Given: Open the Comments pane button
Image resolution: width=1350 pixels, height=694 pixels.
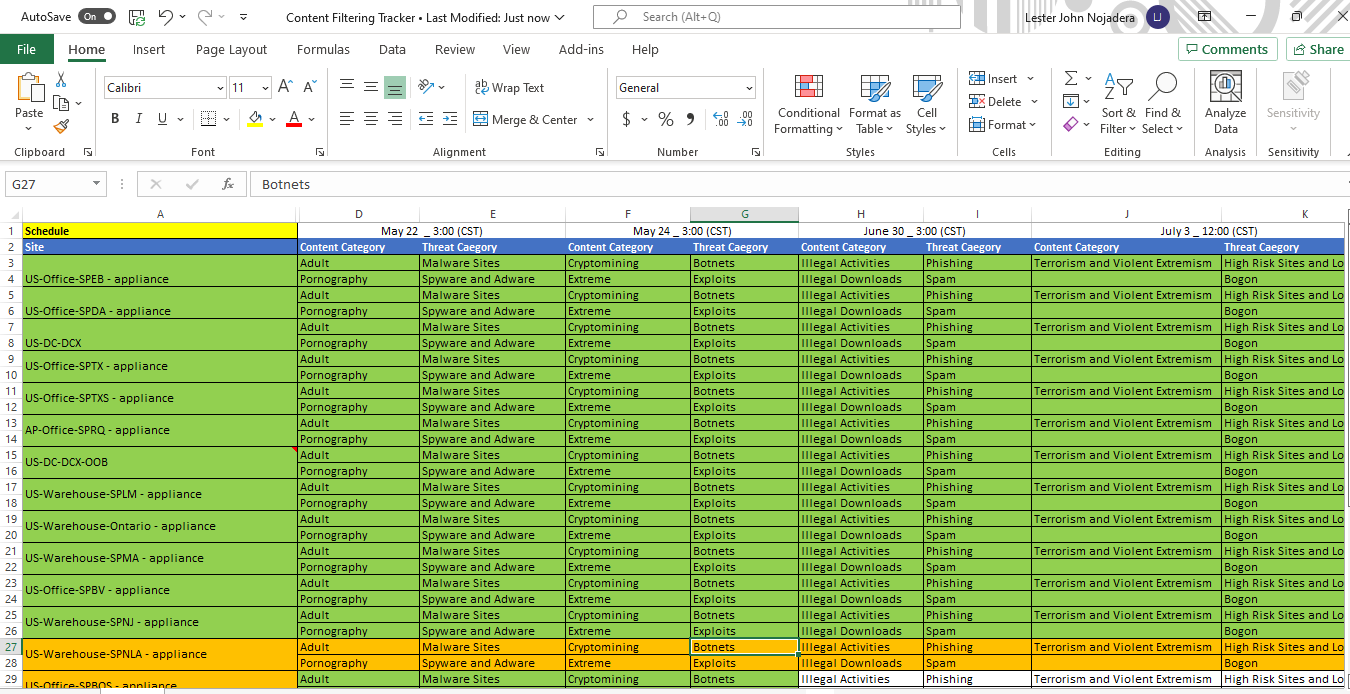Looking at the screenshot, I should coord(1228,49).
